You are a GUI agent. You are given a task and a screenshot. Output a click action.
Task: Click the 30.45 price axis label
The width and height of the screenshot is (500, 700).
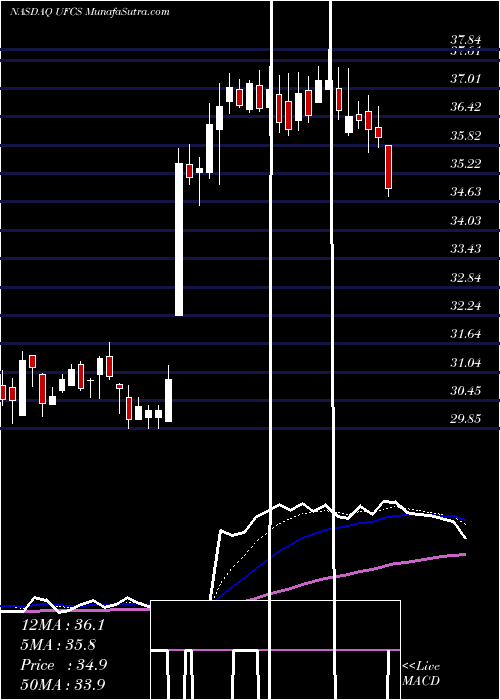click(x=466, y=391)
